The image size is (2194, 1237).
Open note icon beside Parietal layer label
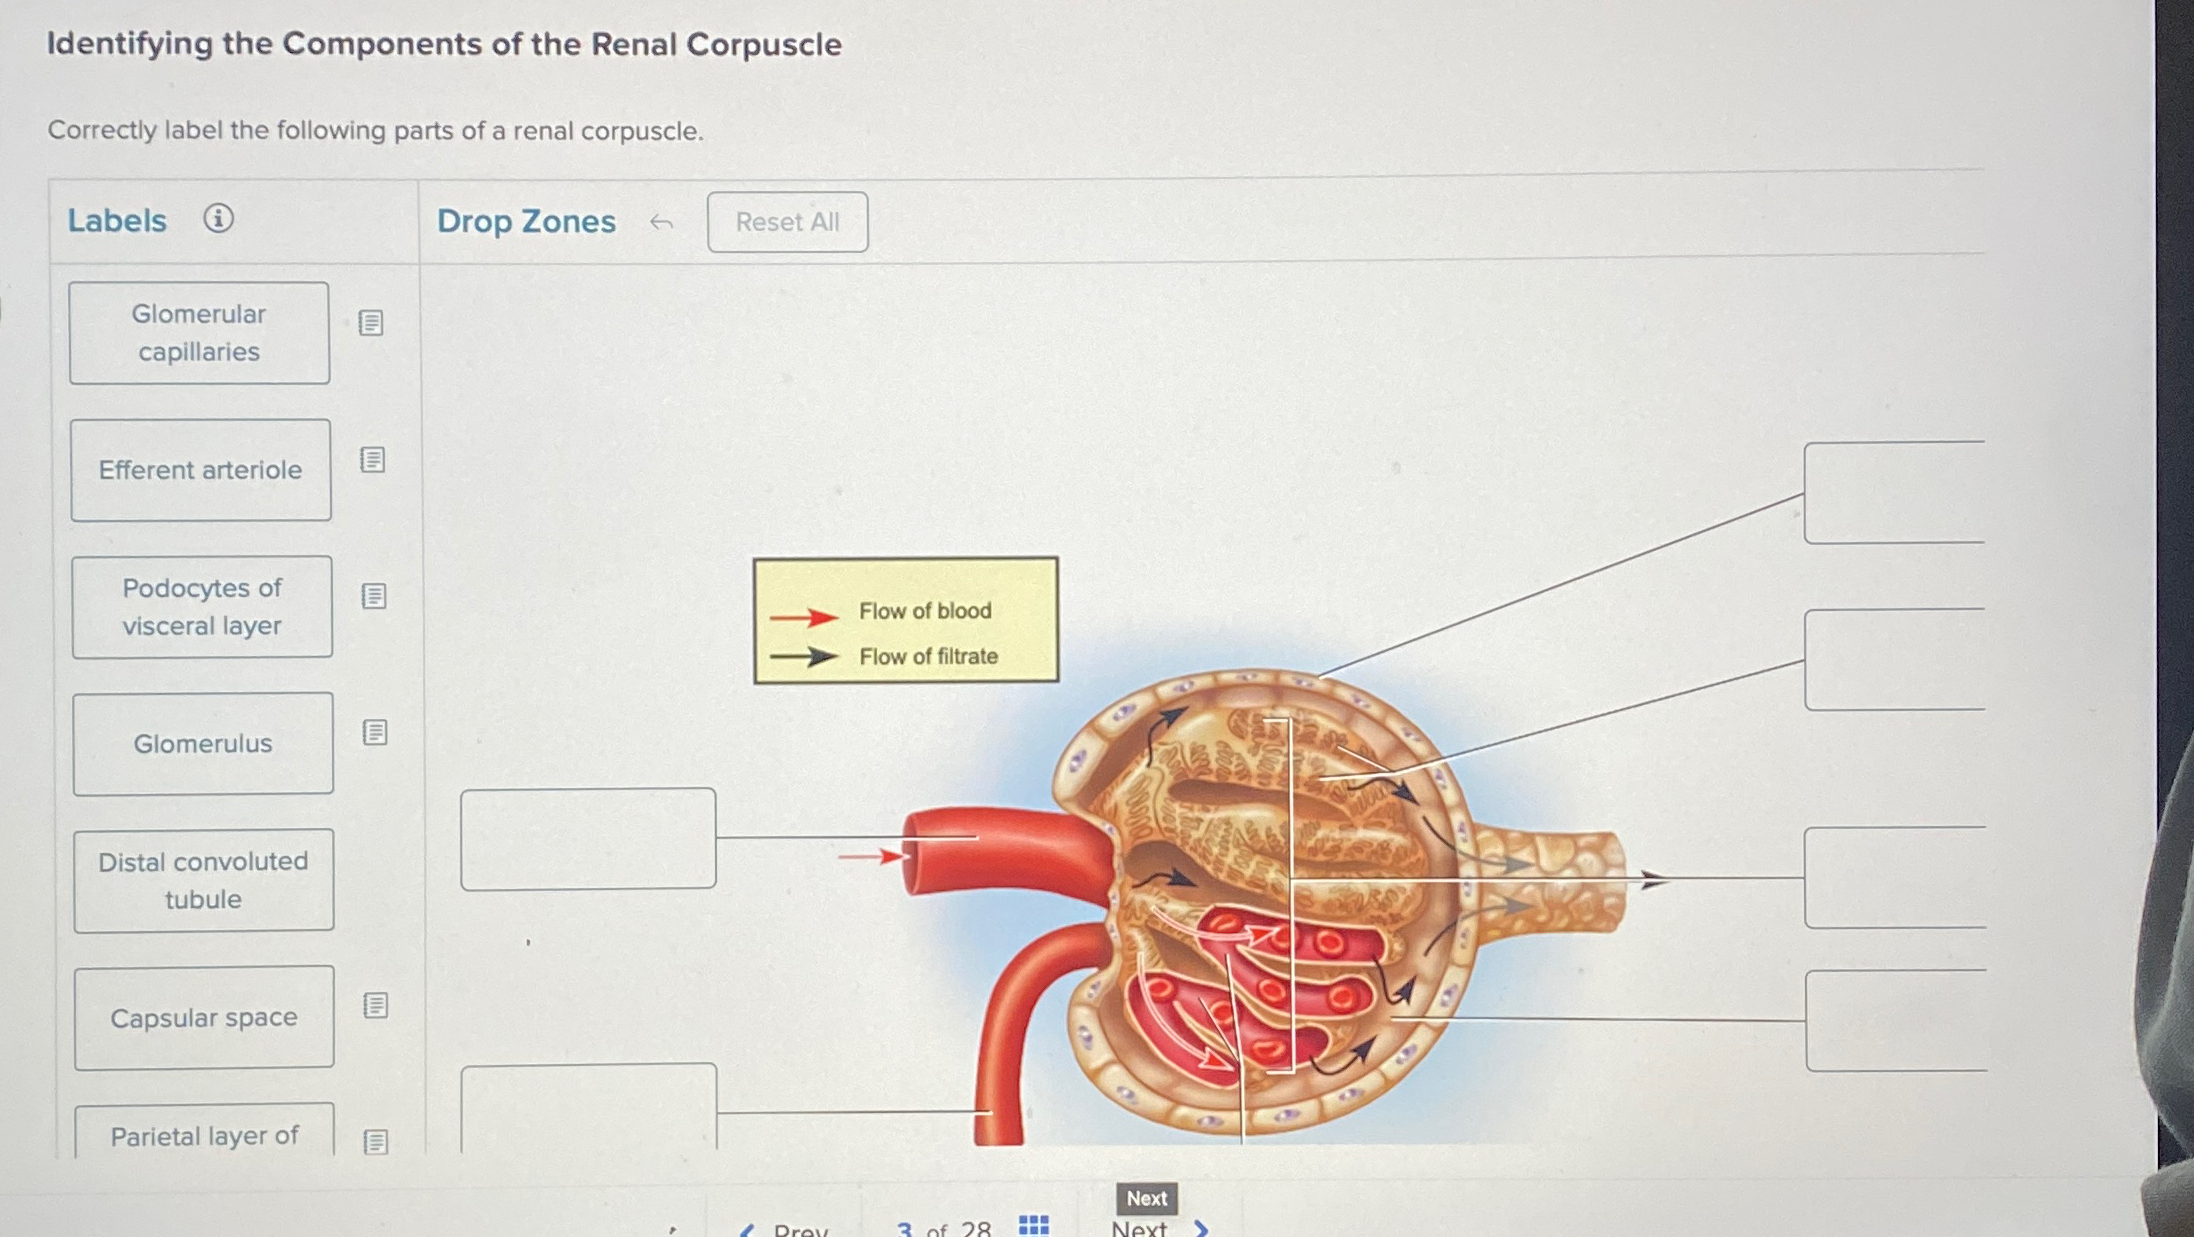375,1142
